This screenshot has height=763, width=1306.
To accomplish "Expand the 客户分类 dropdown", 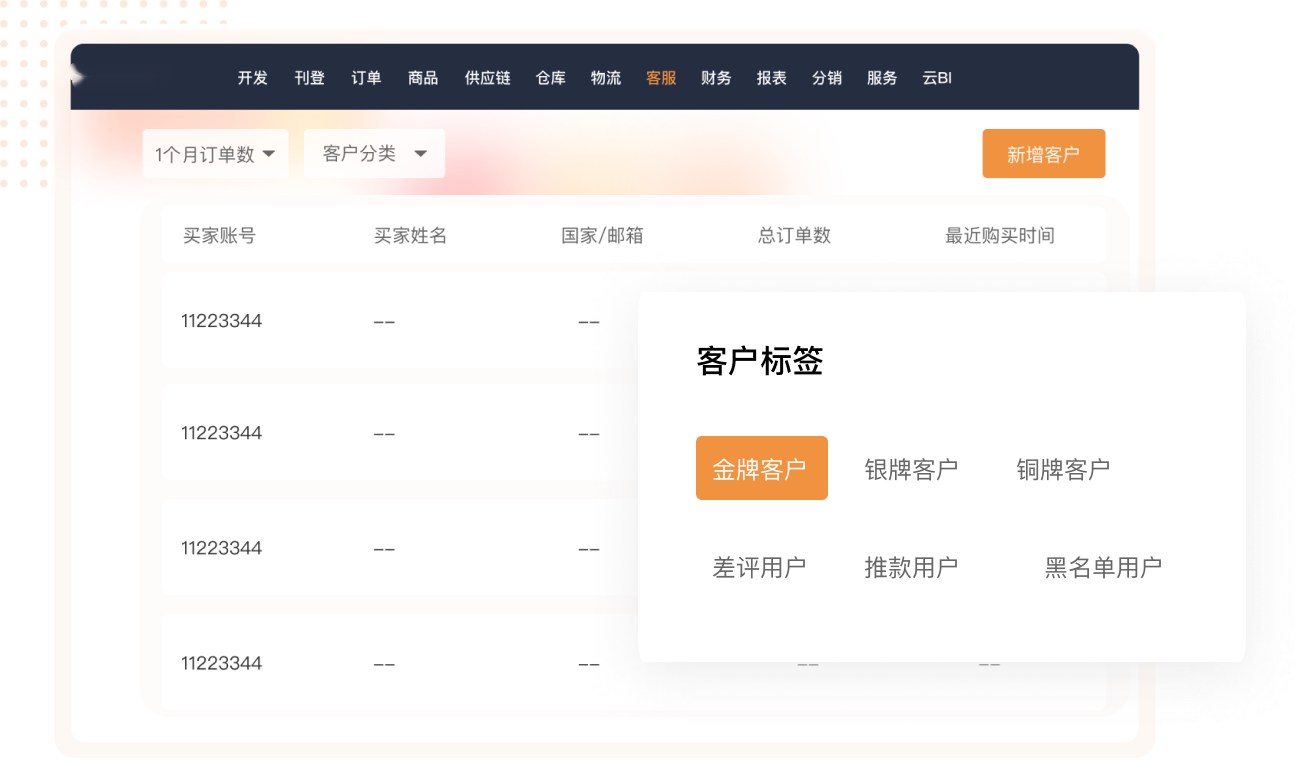I will 374,154.
